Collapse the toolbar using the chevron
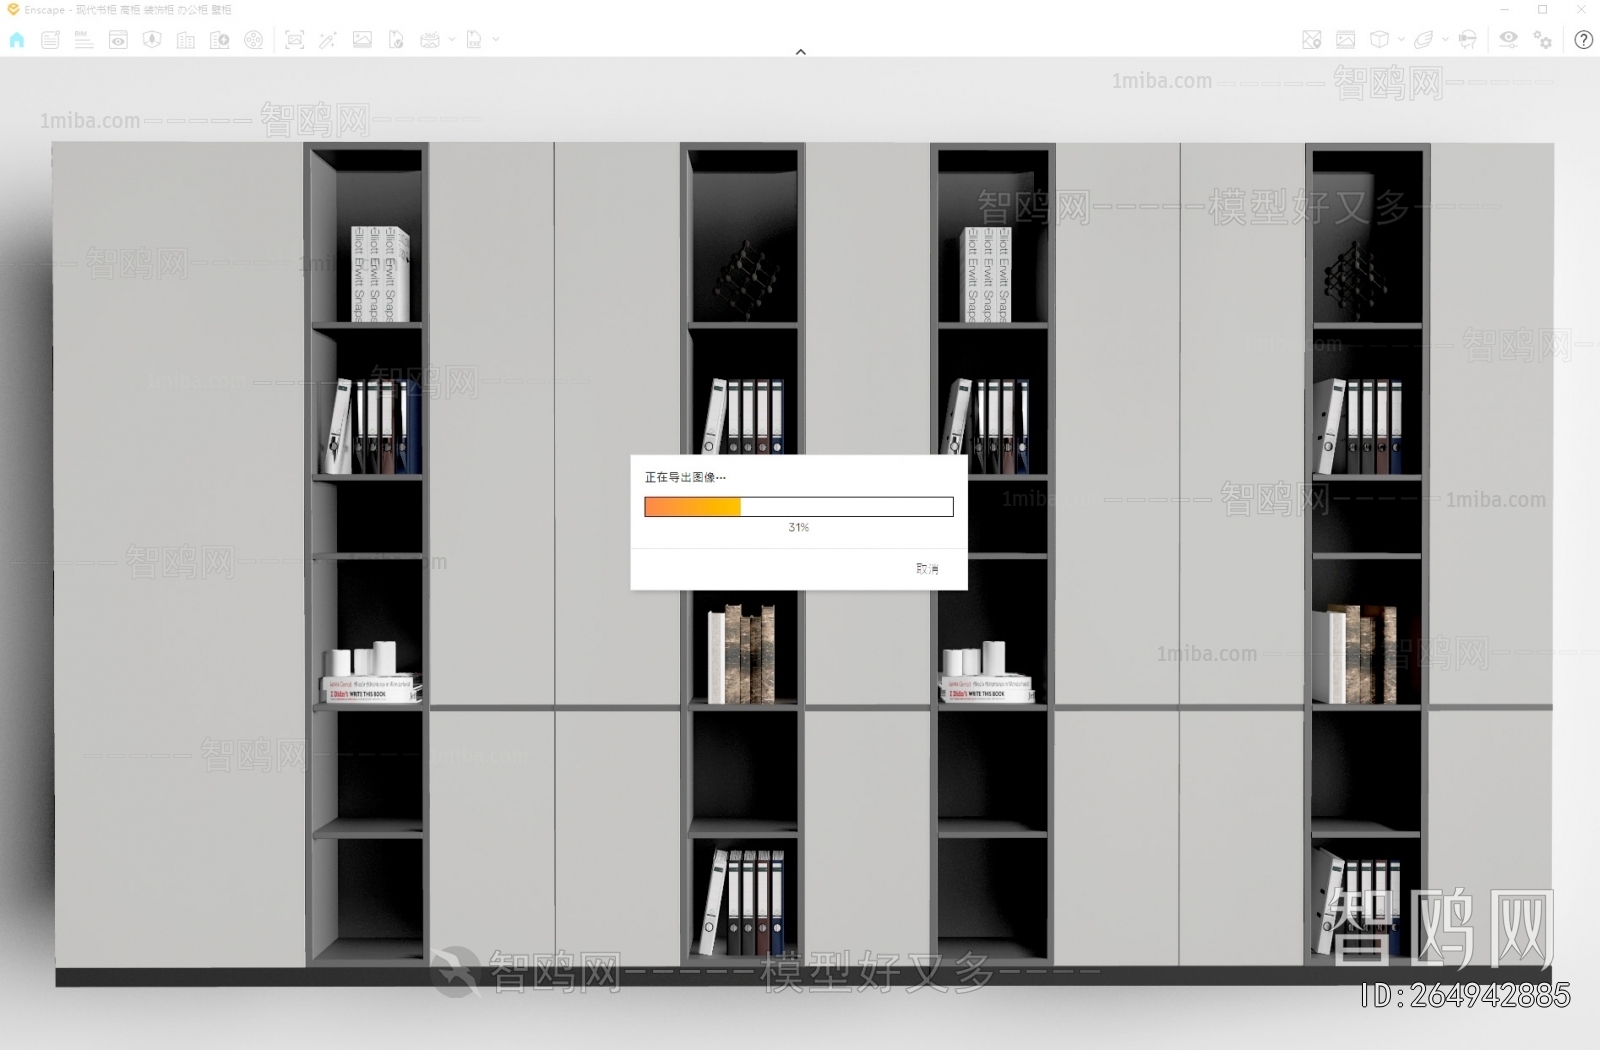Viewport: 1600px width, 1050px height. tap(800, 51)
